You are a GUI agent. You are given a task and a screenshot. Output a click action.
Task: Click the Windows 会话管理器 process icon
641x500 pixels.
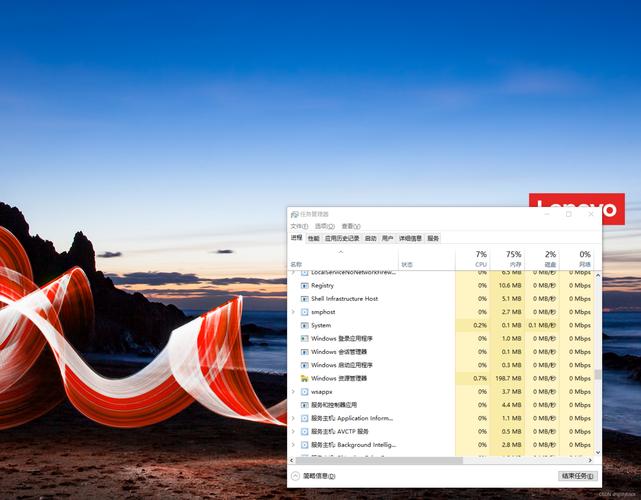click(x=305, y=352)
